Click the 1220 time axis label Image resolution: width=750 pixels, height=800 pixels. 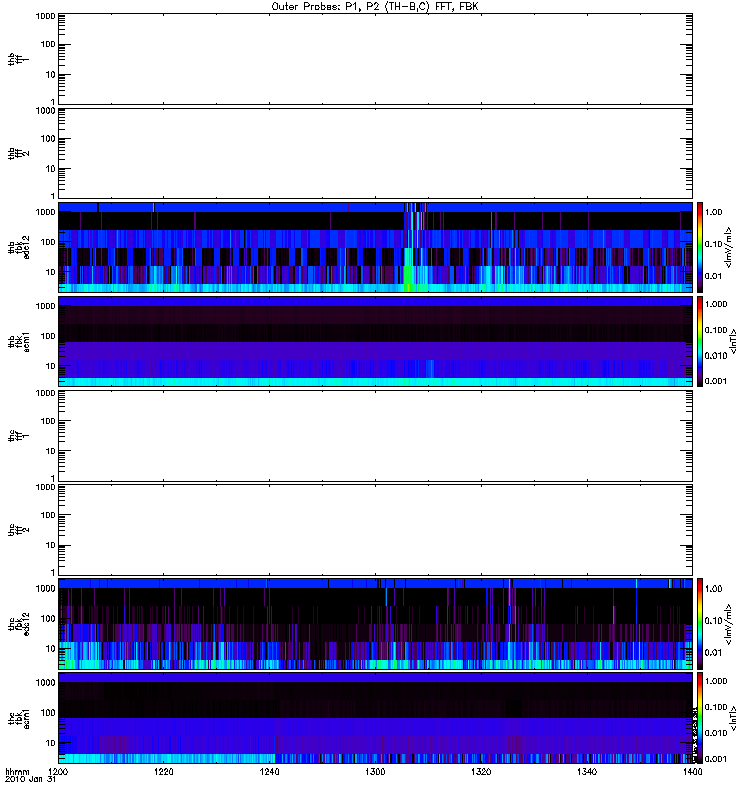tap(163, 771)
